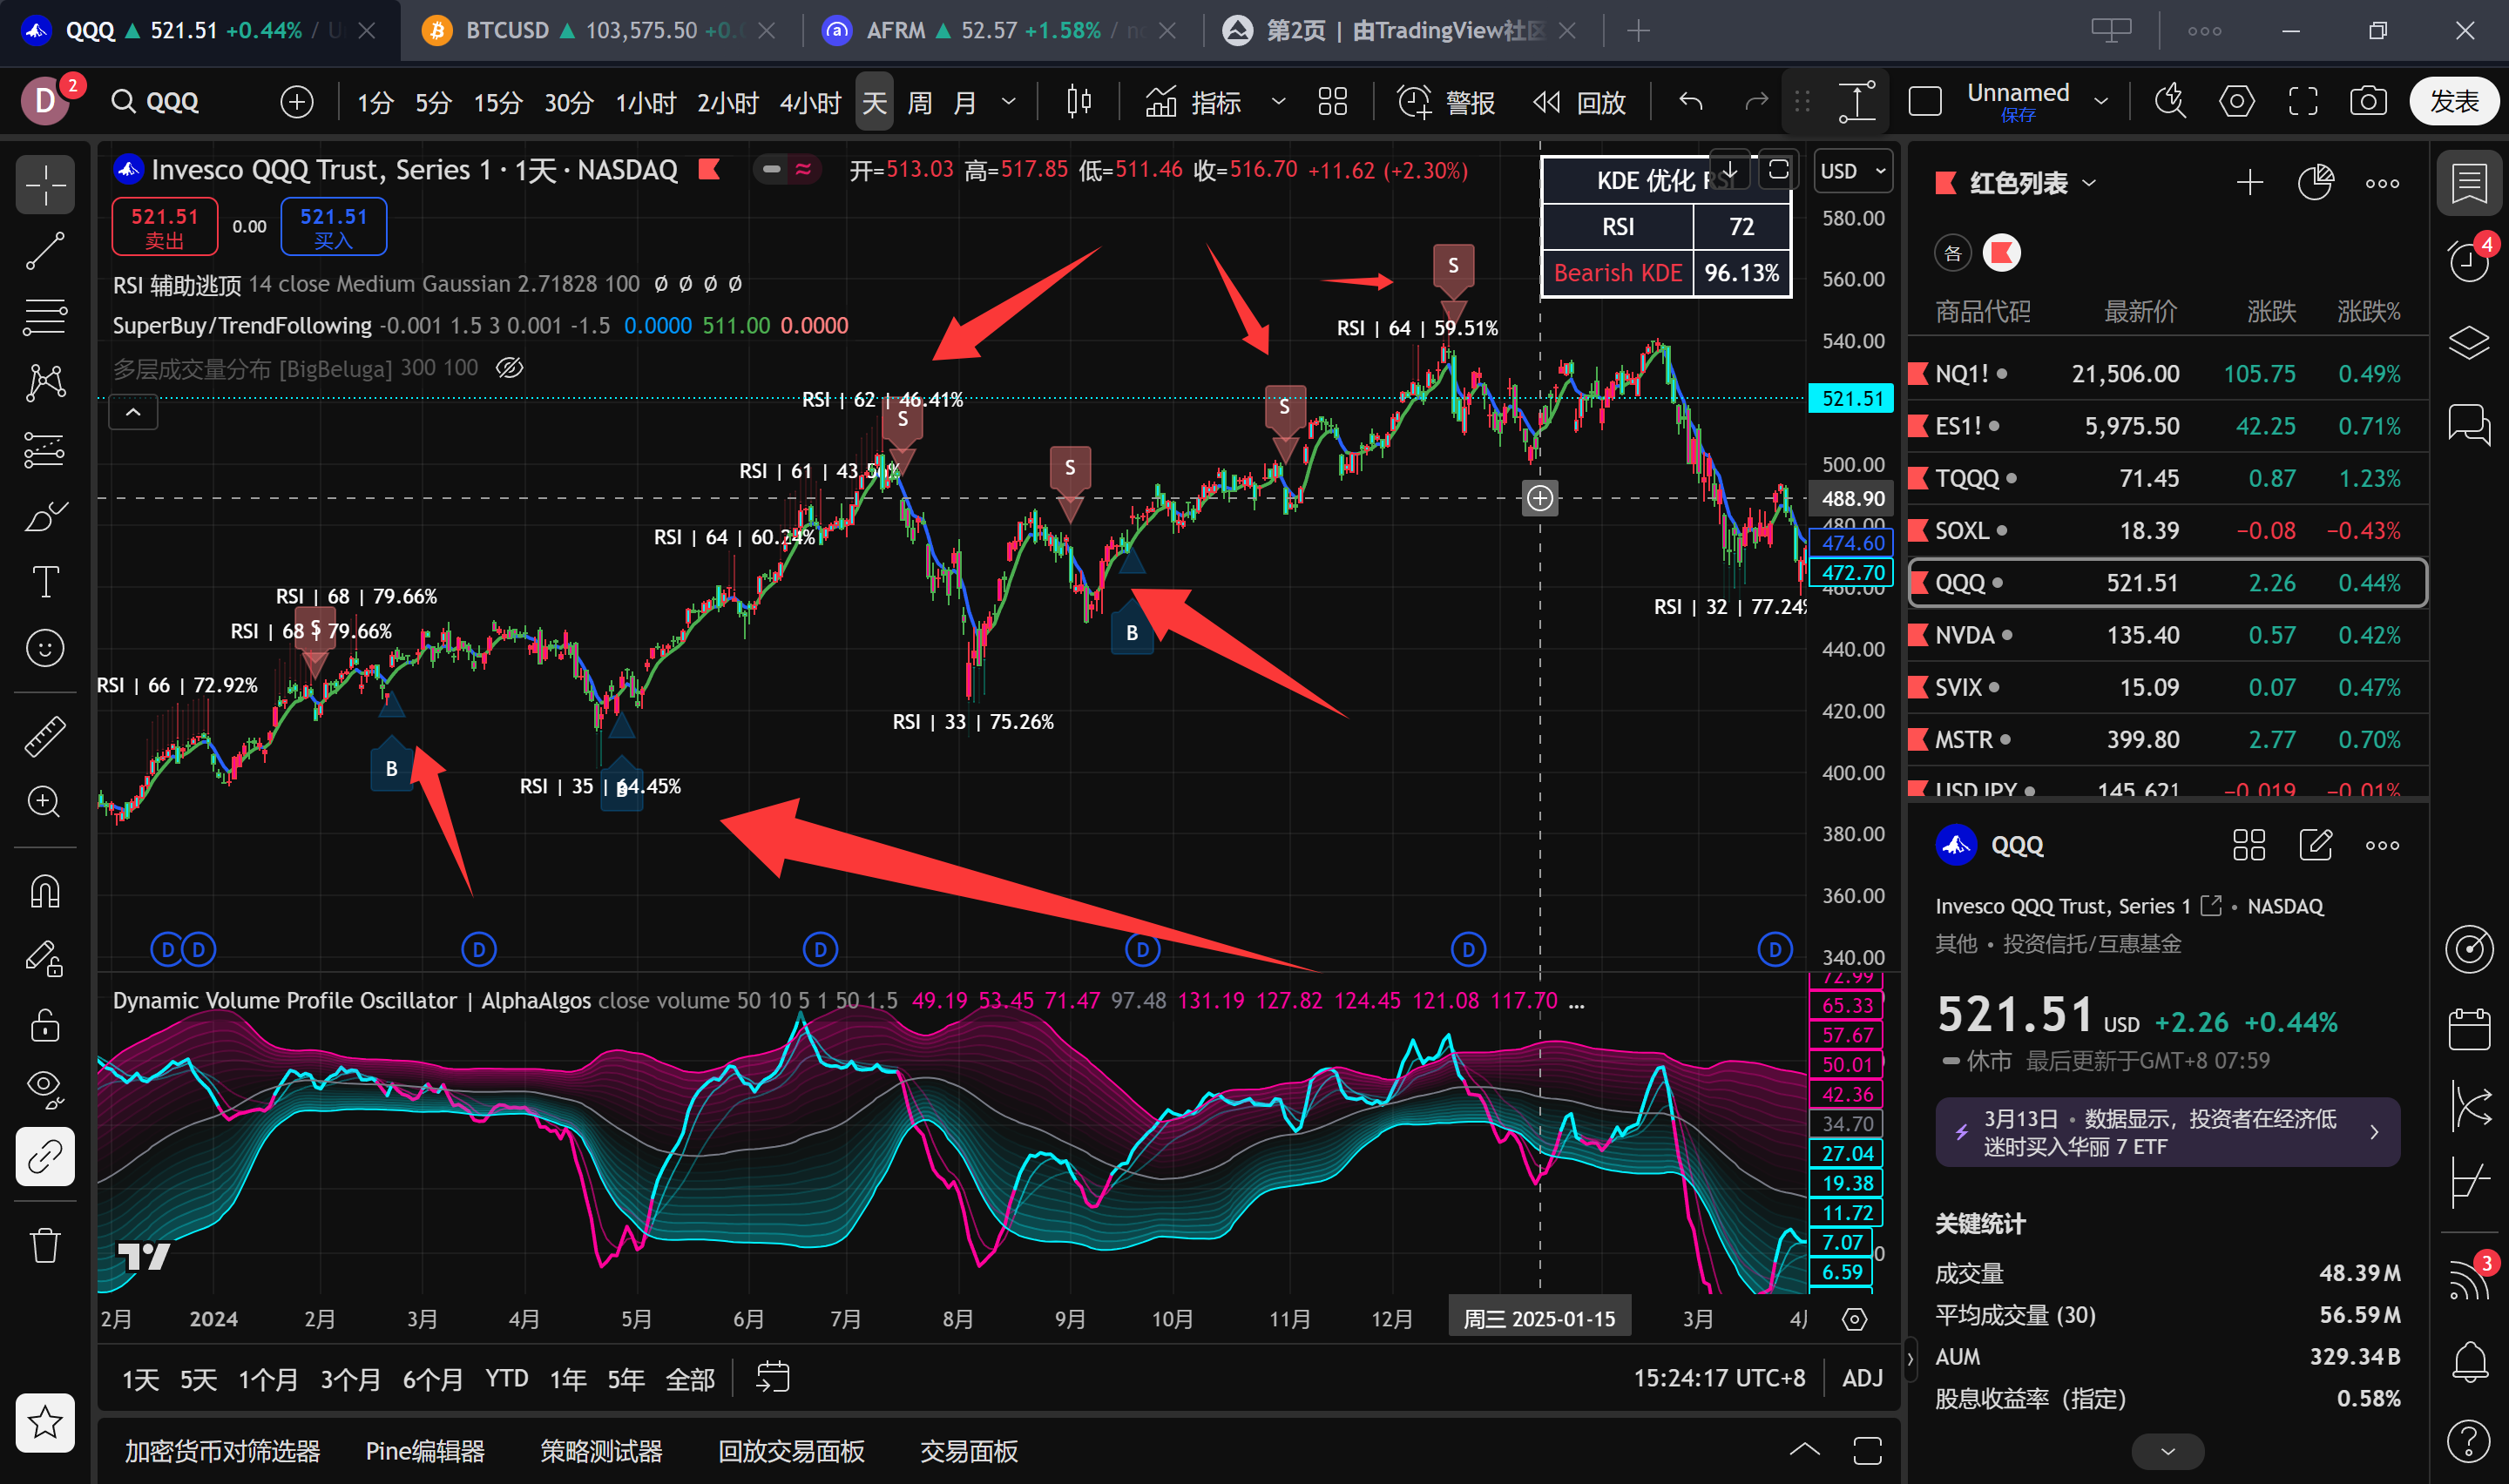
Task: Open the layout selection square icon
Action: pyautogui.click(x=1925, y=102)
